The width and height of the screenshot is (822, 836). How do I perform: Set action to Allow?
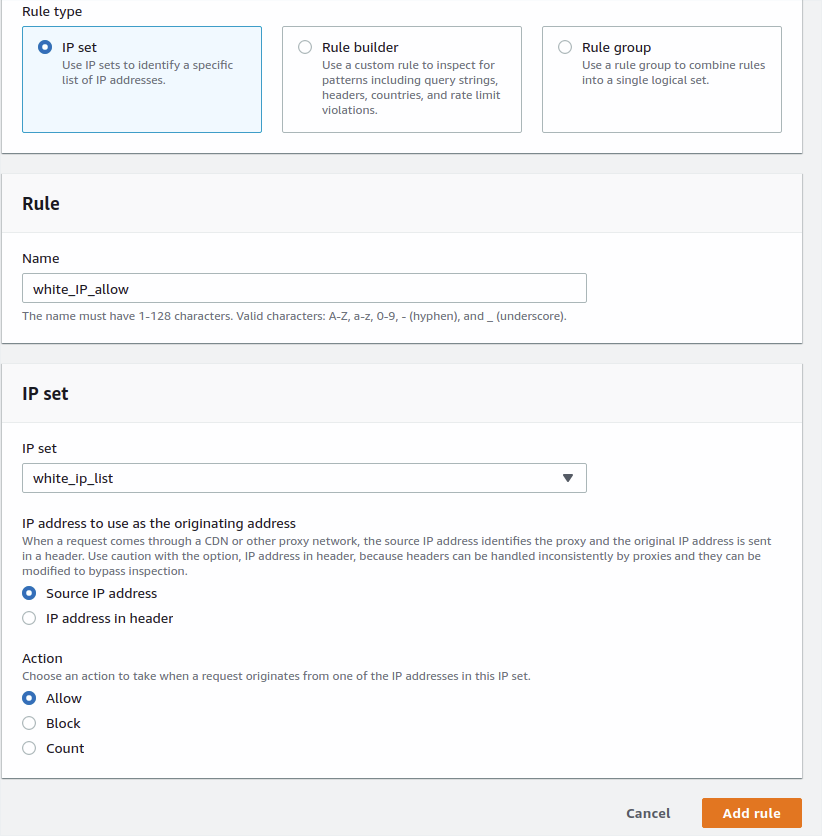pyautogui.click(x=29, y=698)
